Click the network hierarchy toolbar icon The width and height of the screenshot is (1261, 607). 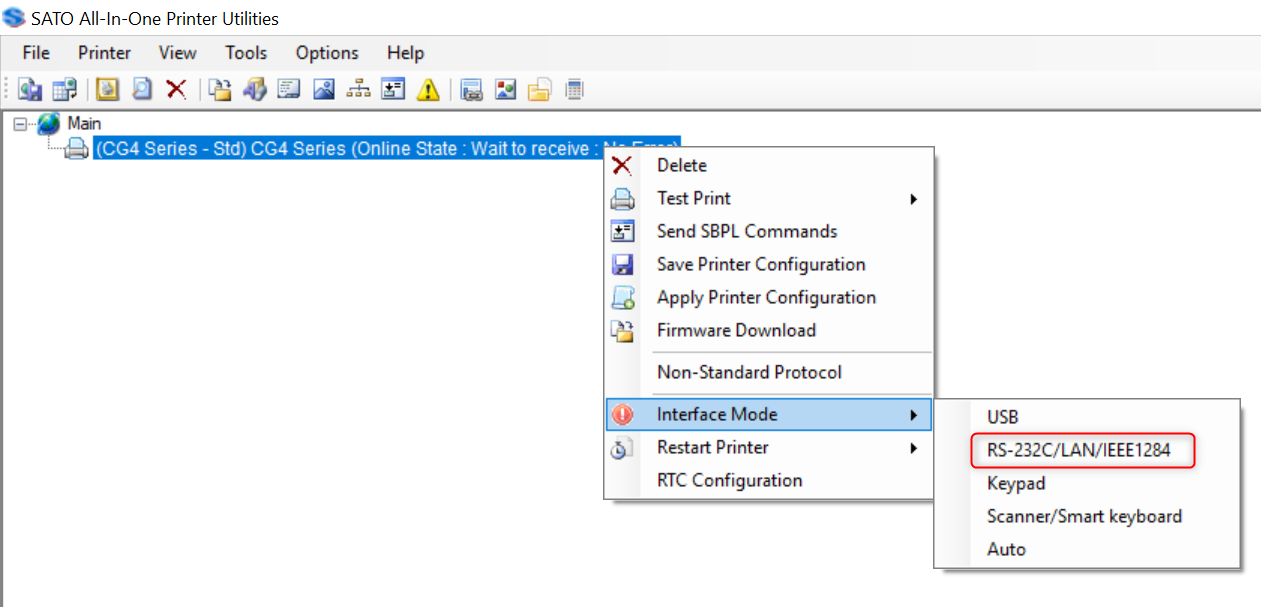(358, 90)
